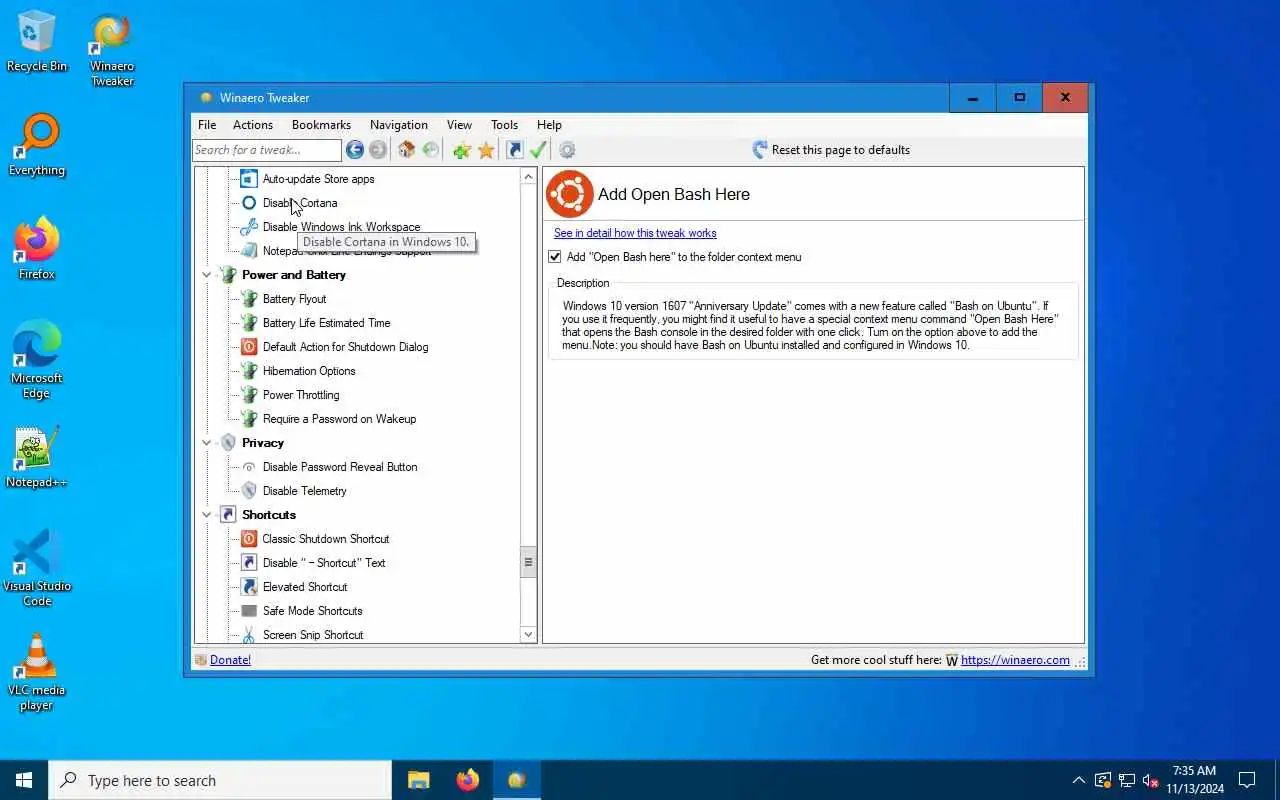
Task: Click the Back navigation arrow icon
Action: [355, 150]
